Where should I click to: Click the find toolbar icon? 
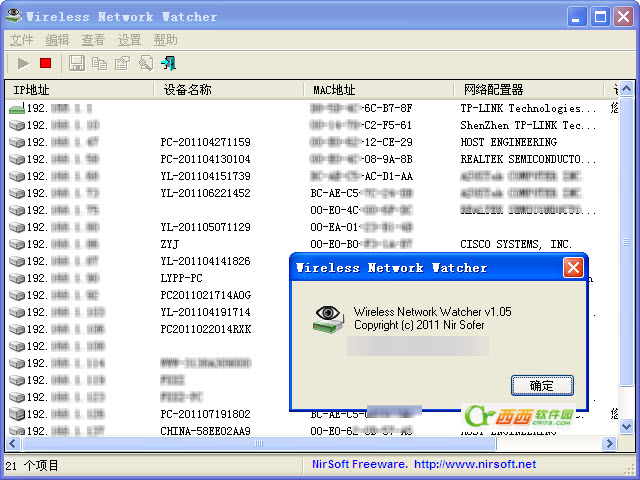pos(146,63)
